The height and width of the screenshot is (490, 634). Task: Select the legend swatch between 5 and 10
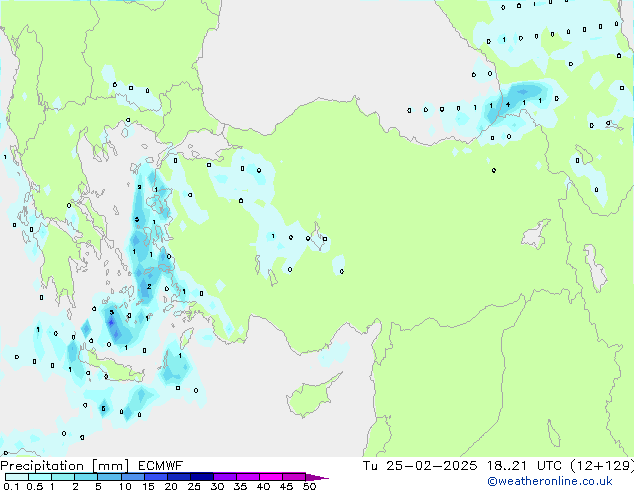[109, 477]
